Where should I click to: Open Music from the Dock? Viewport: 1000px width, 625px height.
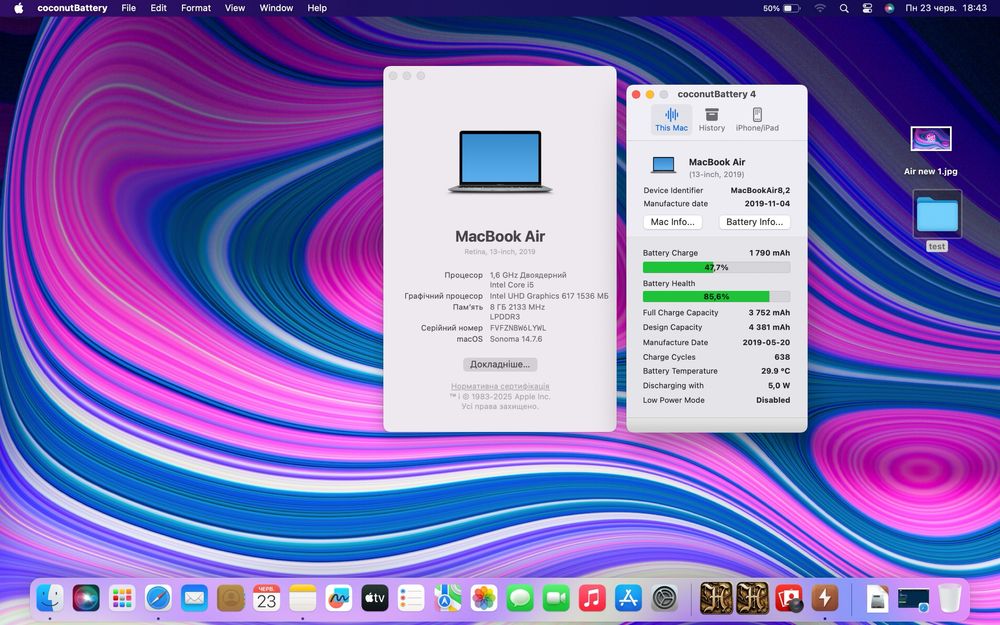592,598
